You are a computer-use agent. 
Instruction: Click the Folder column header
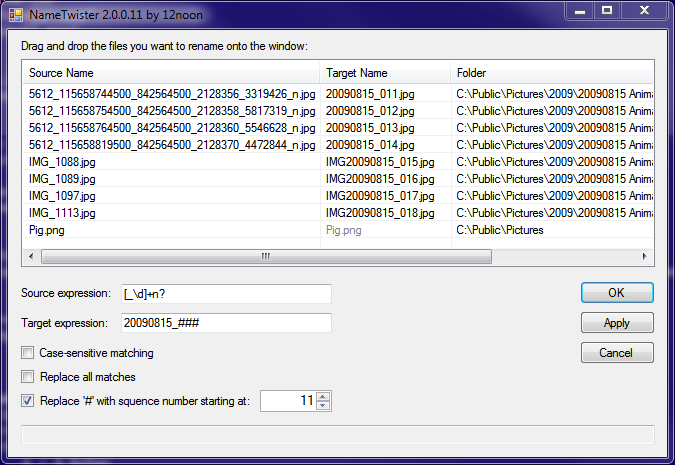pos(550,73)
